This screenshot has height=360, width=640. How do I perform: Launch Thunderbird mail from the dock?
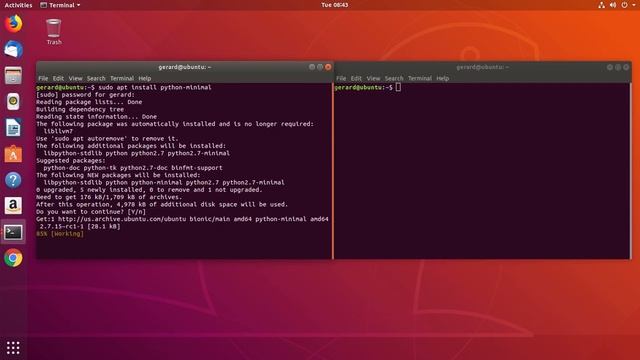coord(13,49)
